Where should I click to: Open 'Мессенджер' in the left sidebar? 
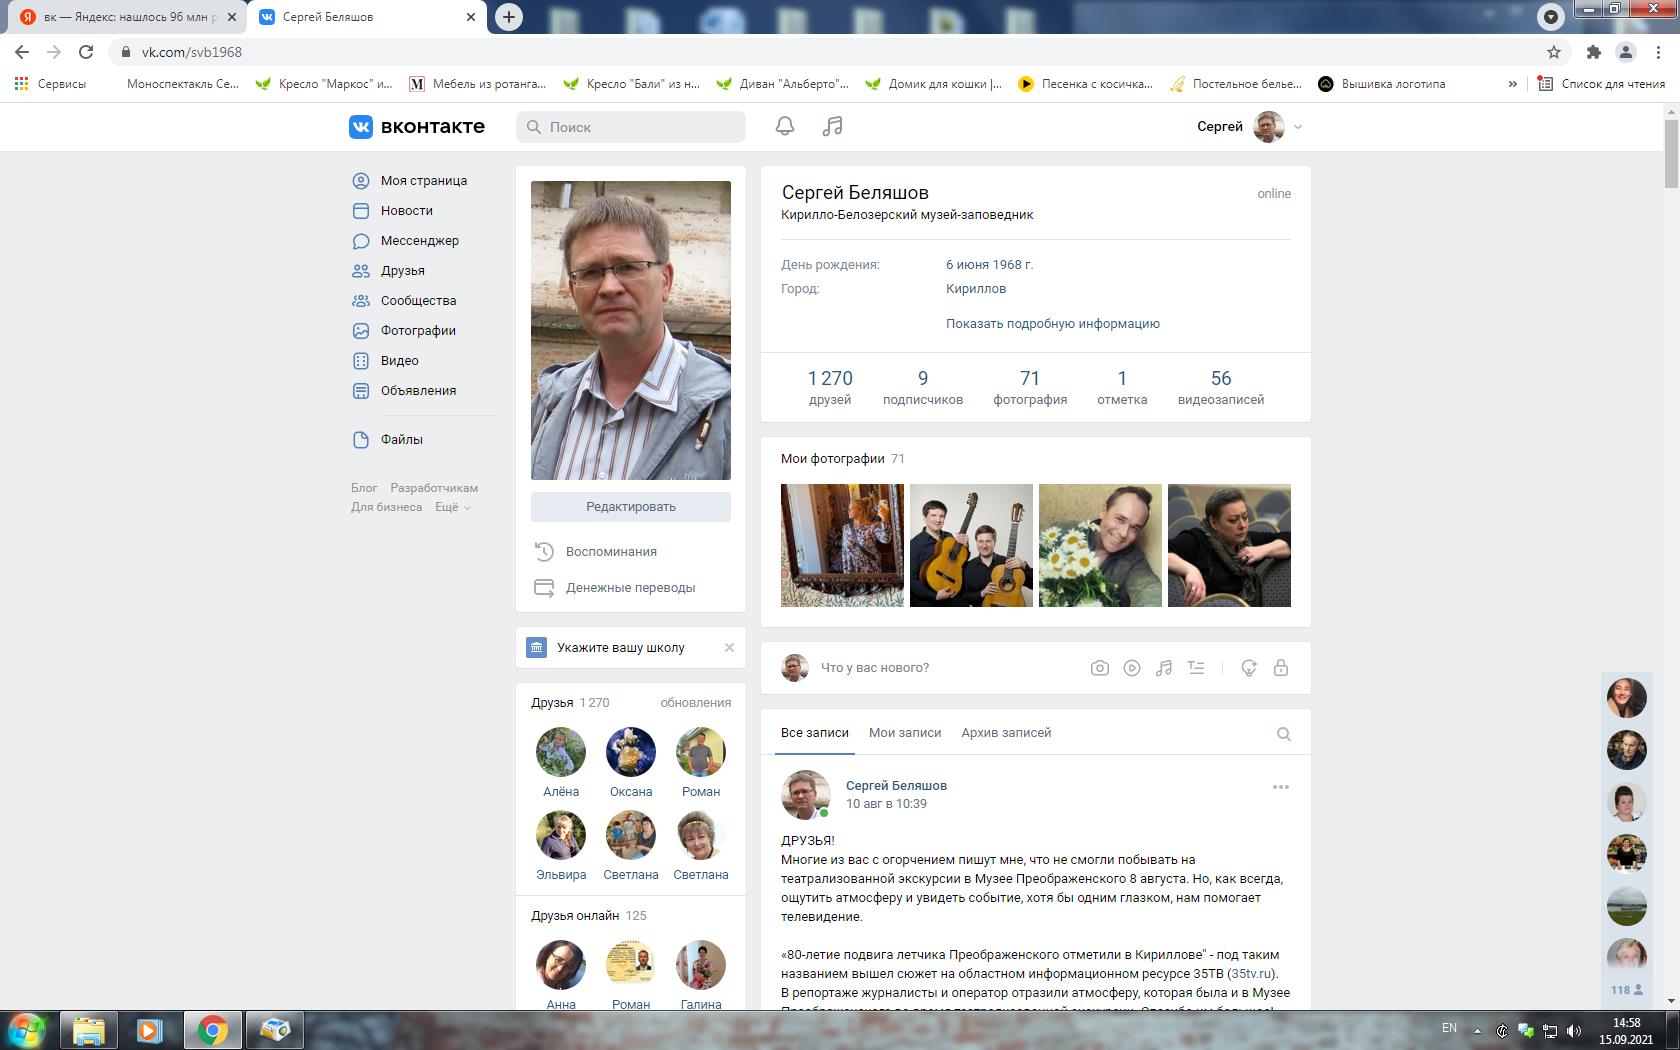419,240
